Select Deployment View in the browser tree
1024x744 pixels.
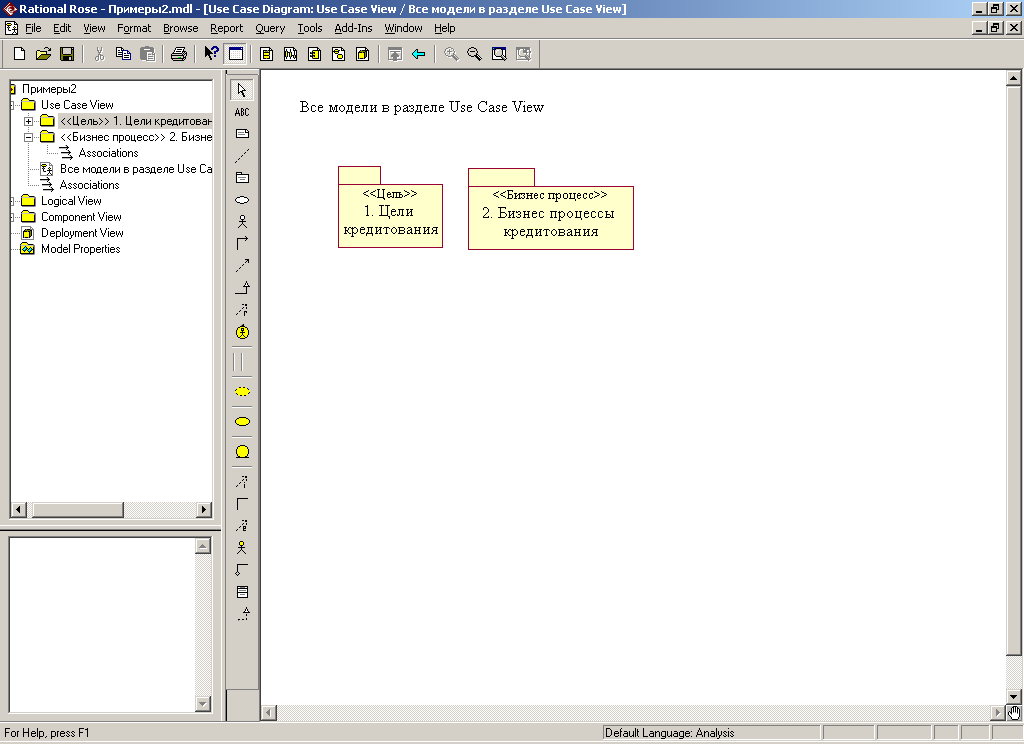click(82, 233)
